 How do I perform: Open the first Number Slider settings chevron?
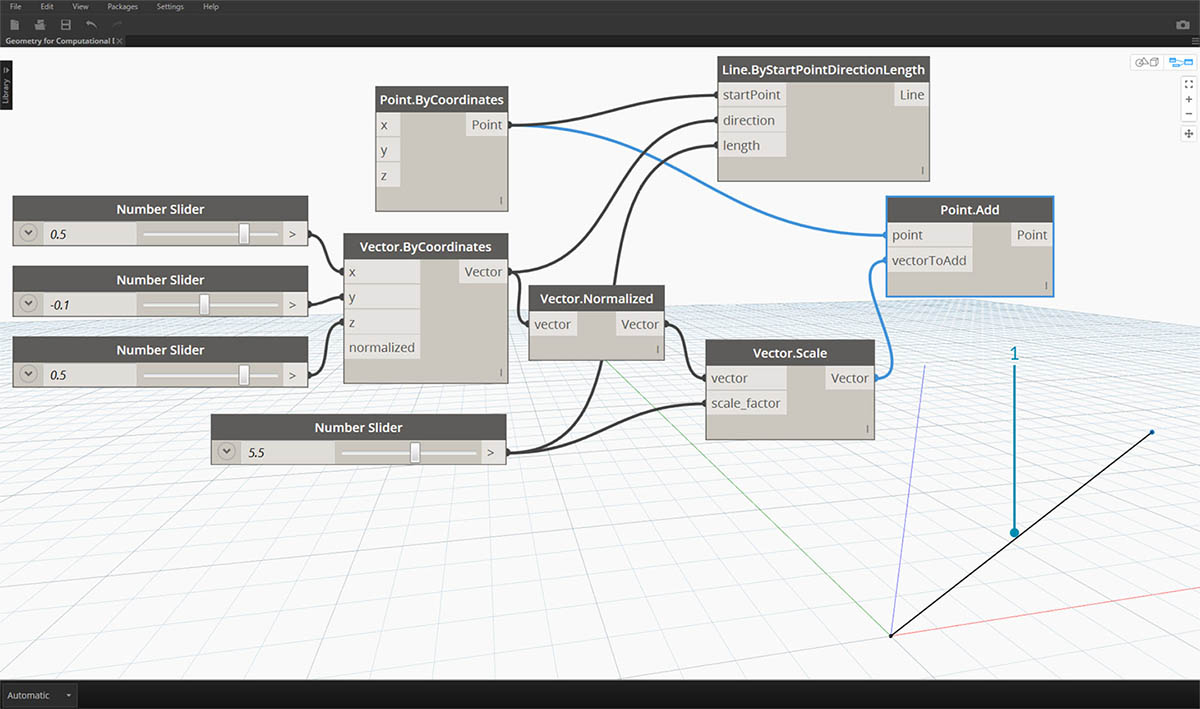tap(28, 233)
